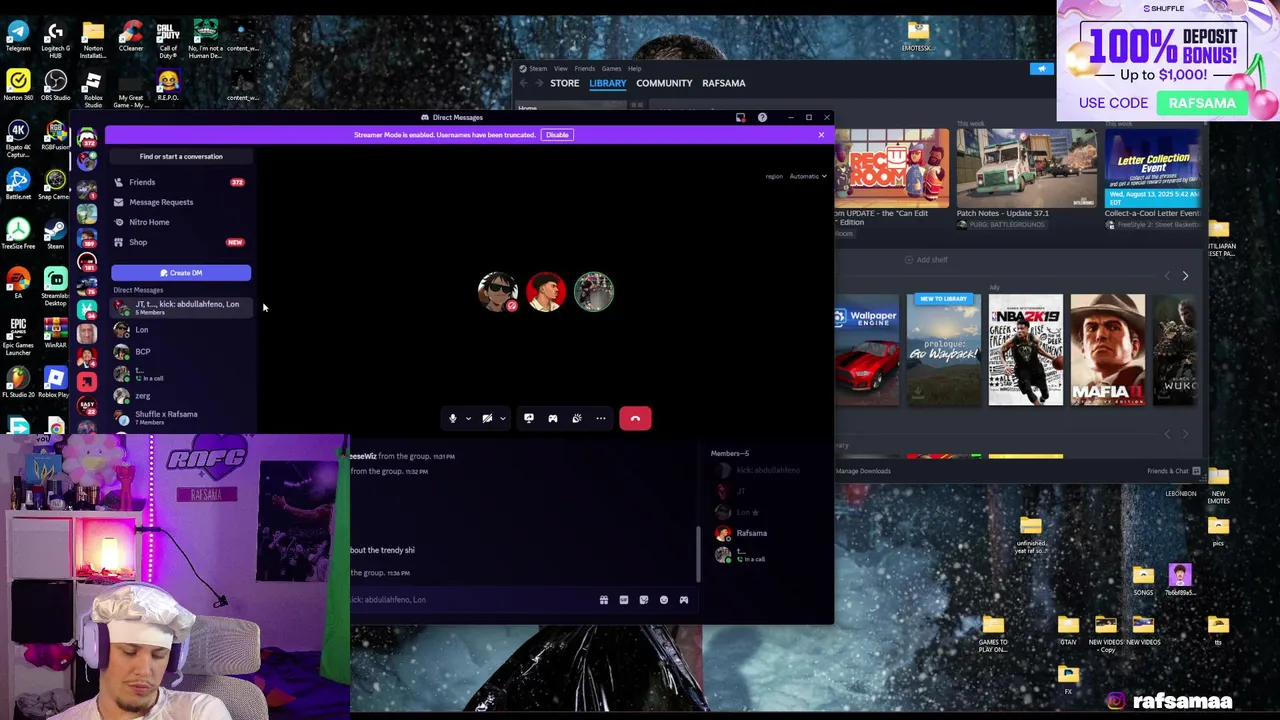The image size is (1280, 720).
Task: Open Prologue: Go Wayback in Steam
Action: 943,350
